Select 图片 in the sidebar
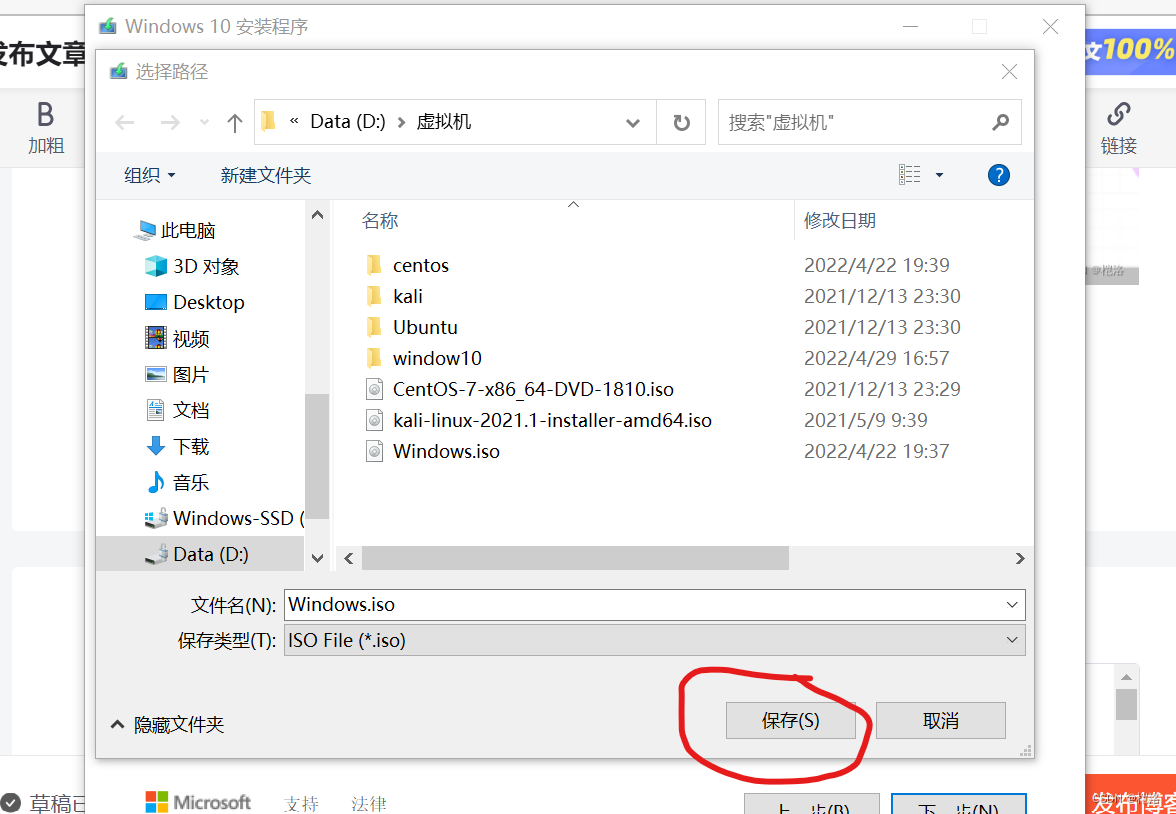 [x=177, y=374]
